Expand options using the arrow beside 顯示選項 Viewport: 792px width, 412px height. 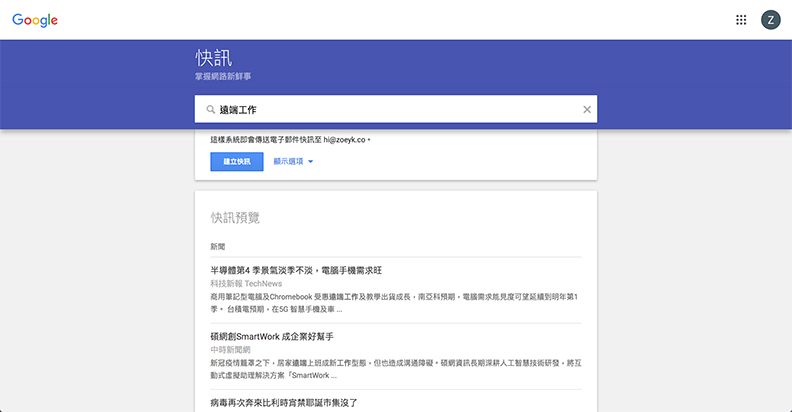(x=311, y=161)
